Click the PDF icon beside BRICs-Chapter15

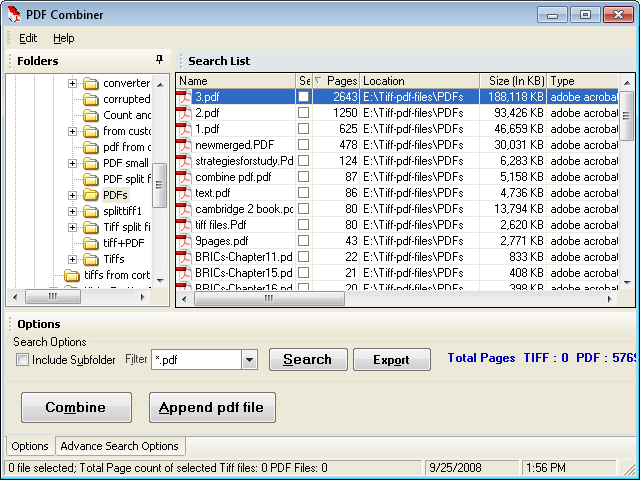pos(184,273)
